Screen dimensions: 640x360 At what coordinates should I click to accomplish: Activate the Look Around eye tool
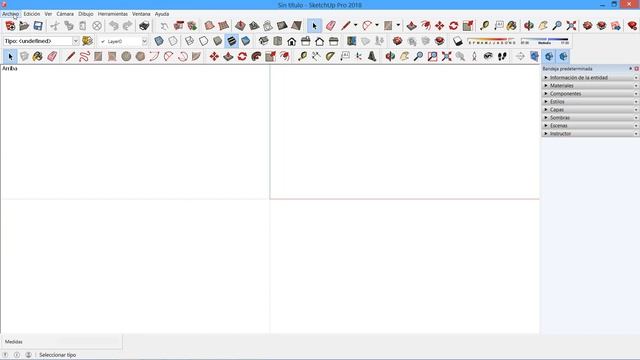click(488, 56)
